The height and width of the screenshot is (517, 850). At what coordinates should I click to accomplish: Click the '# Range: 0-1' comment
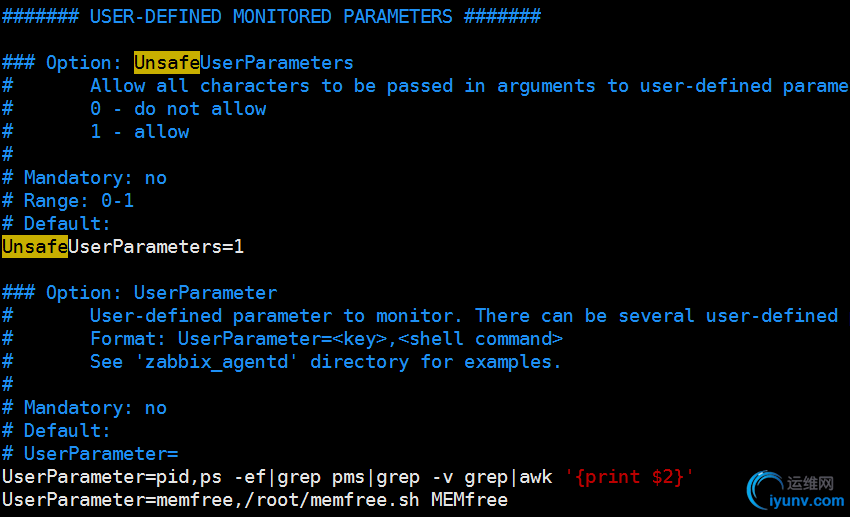pyautogui.click(x=68, y=200)
